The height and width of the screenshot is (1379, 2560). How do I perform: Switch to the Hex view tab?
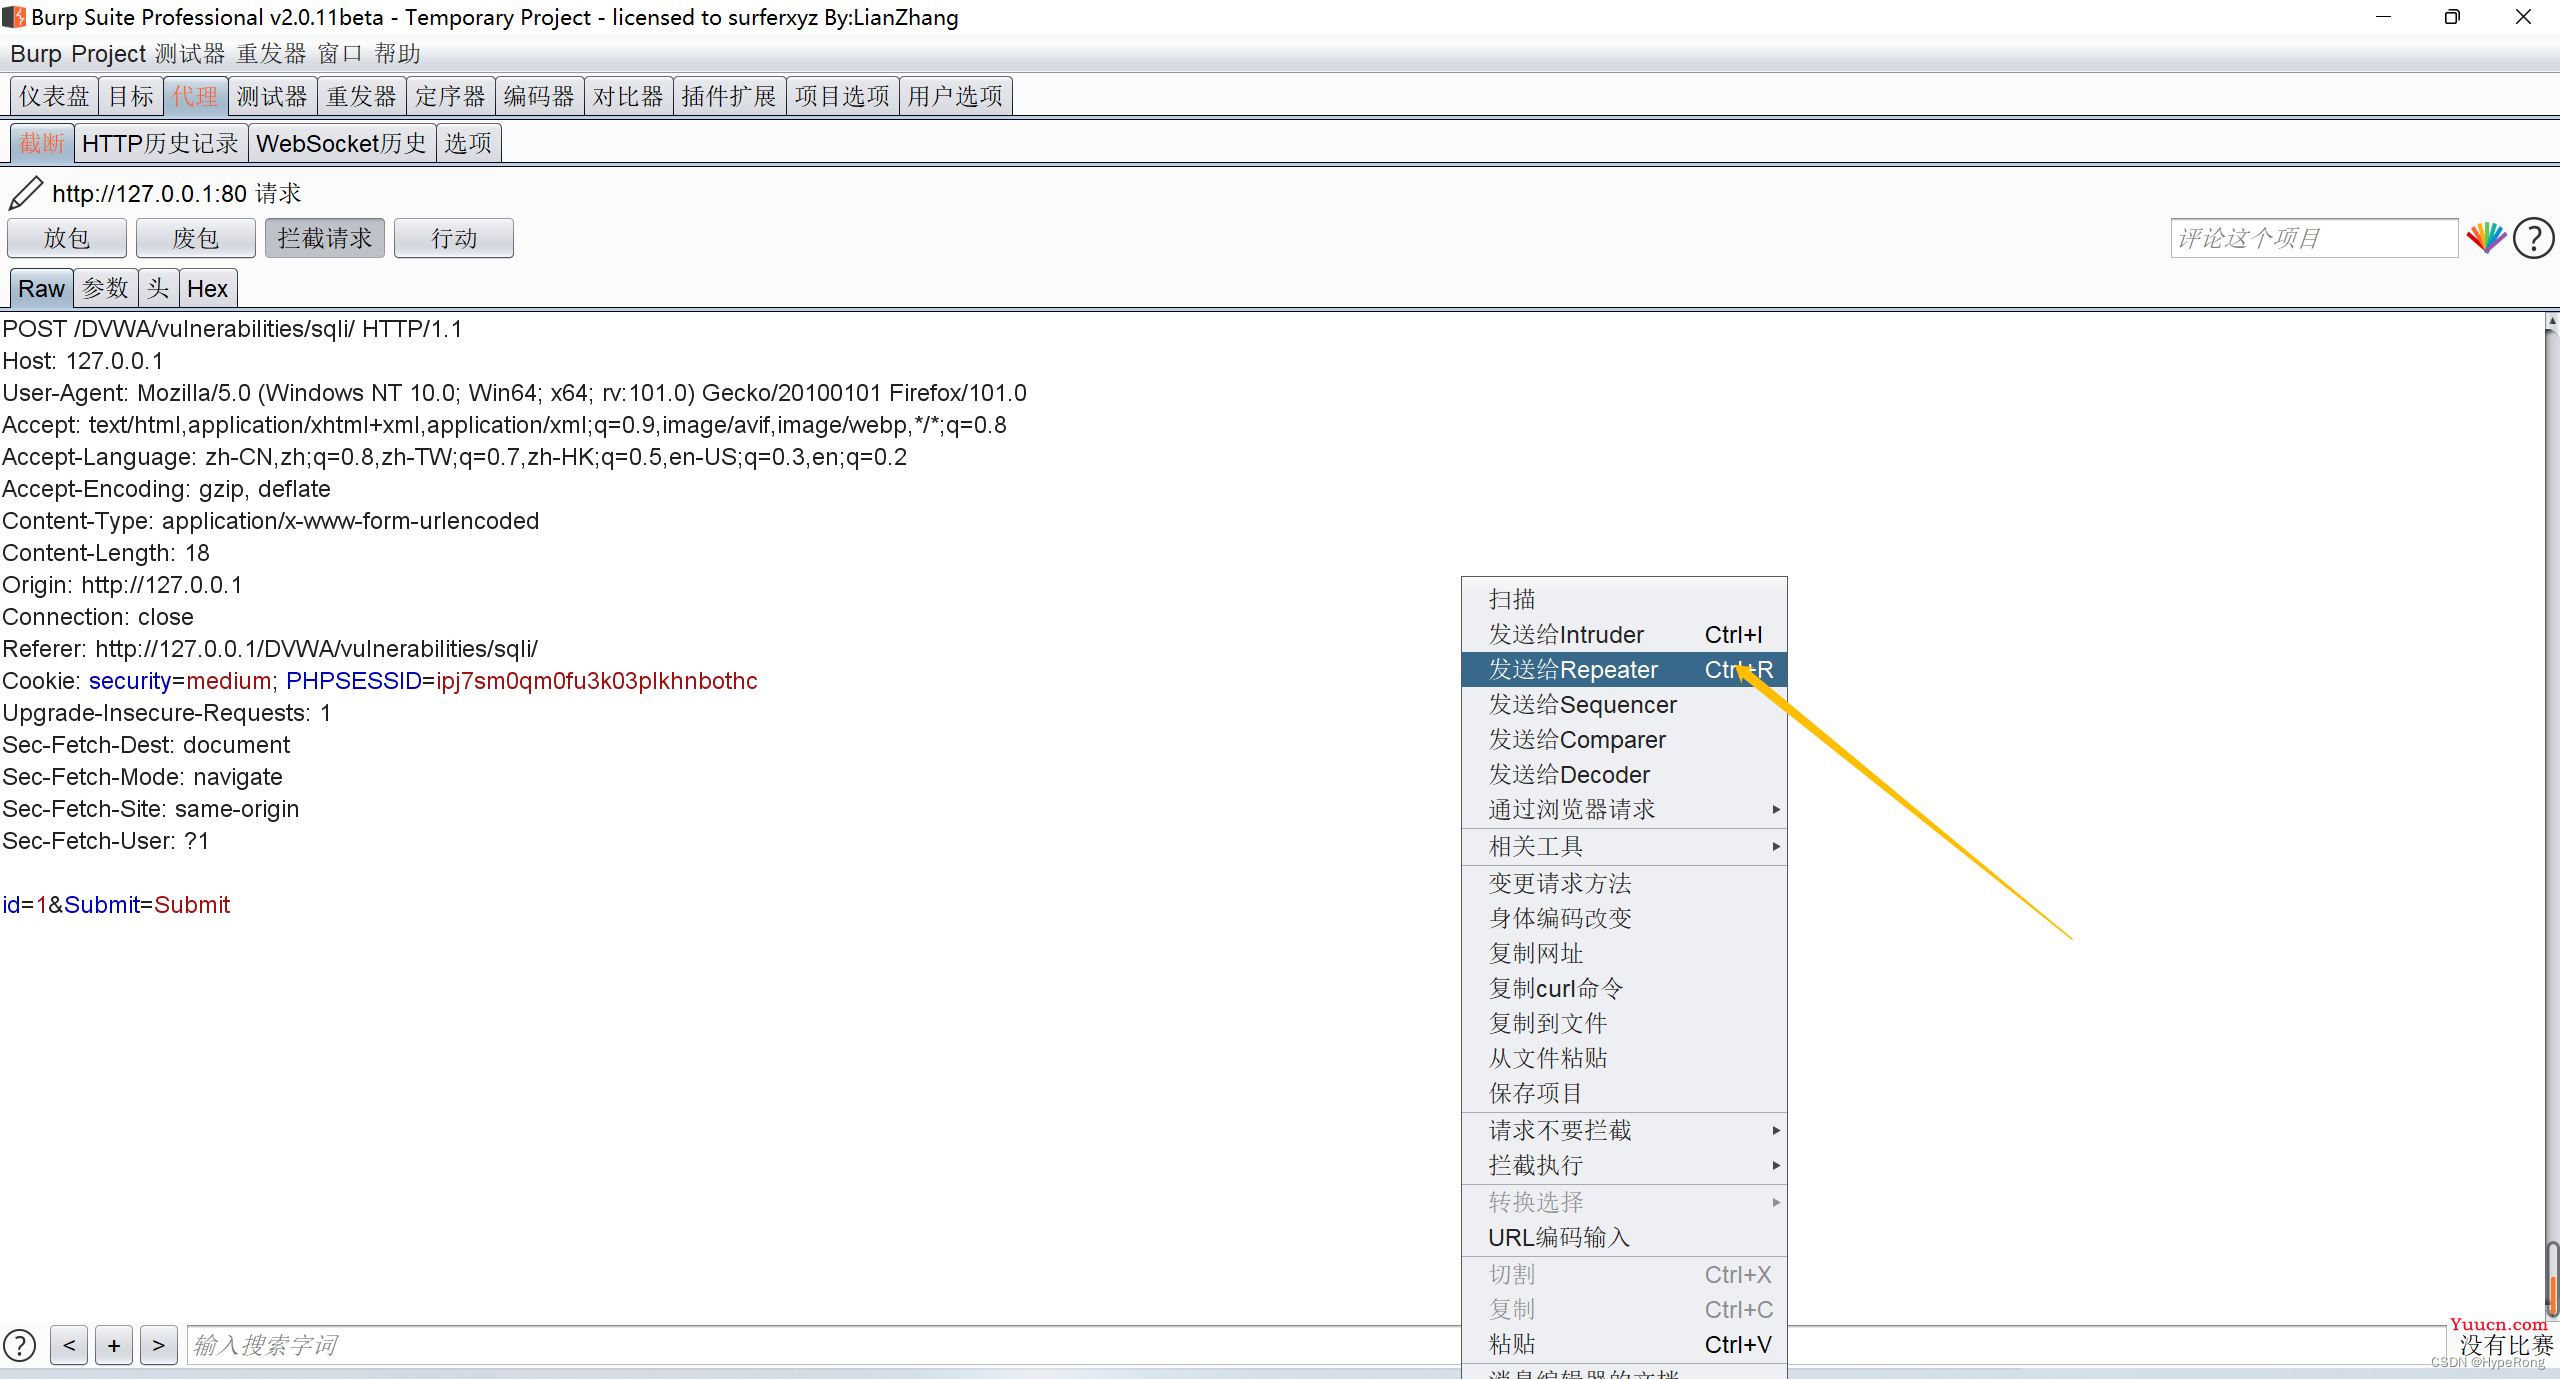(x=207, y=288)
